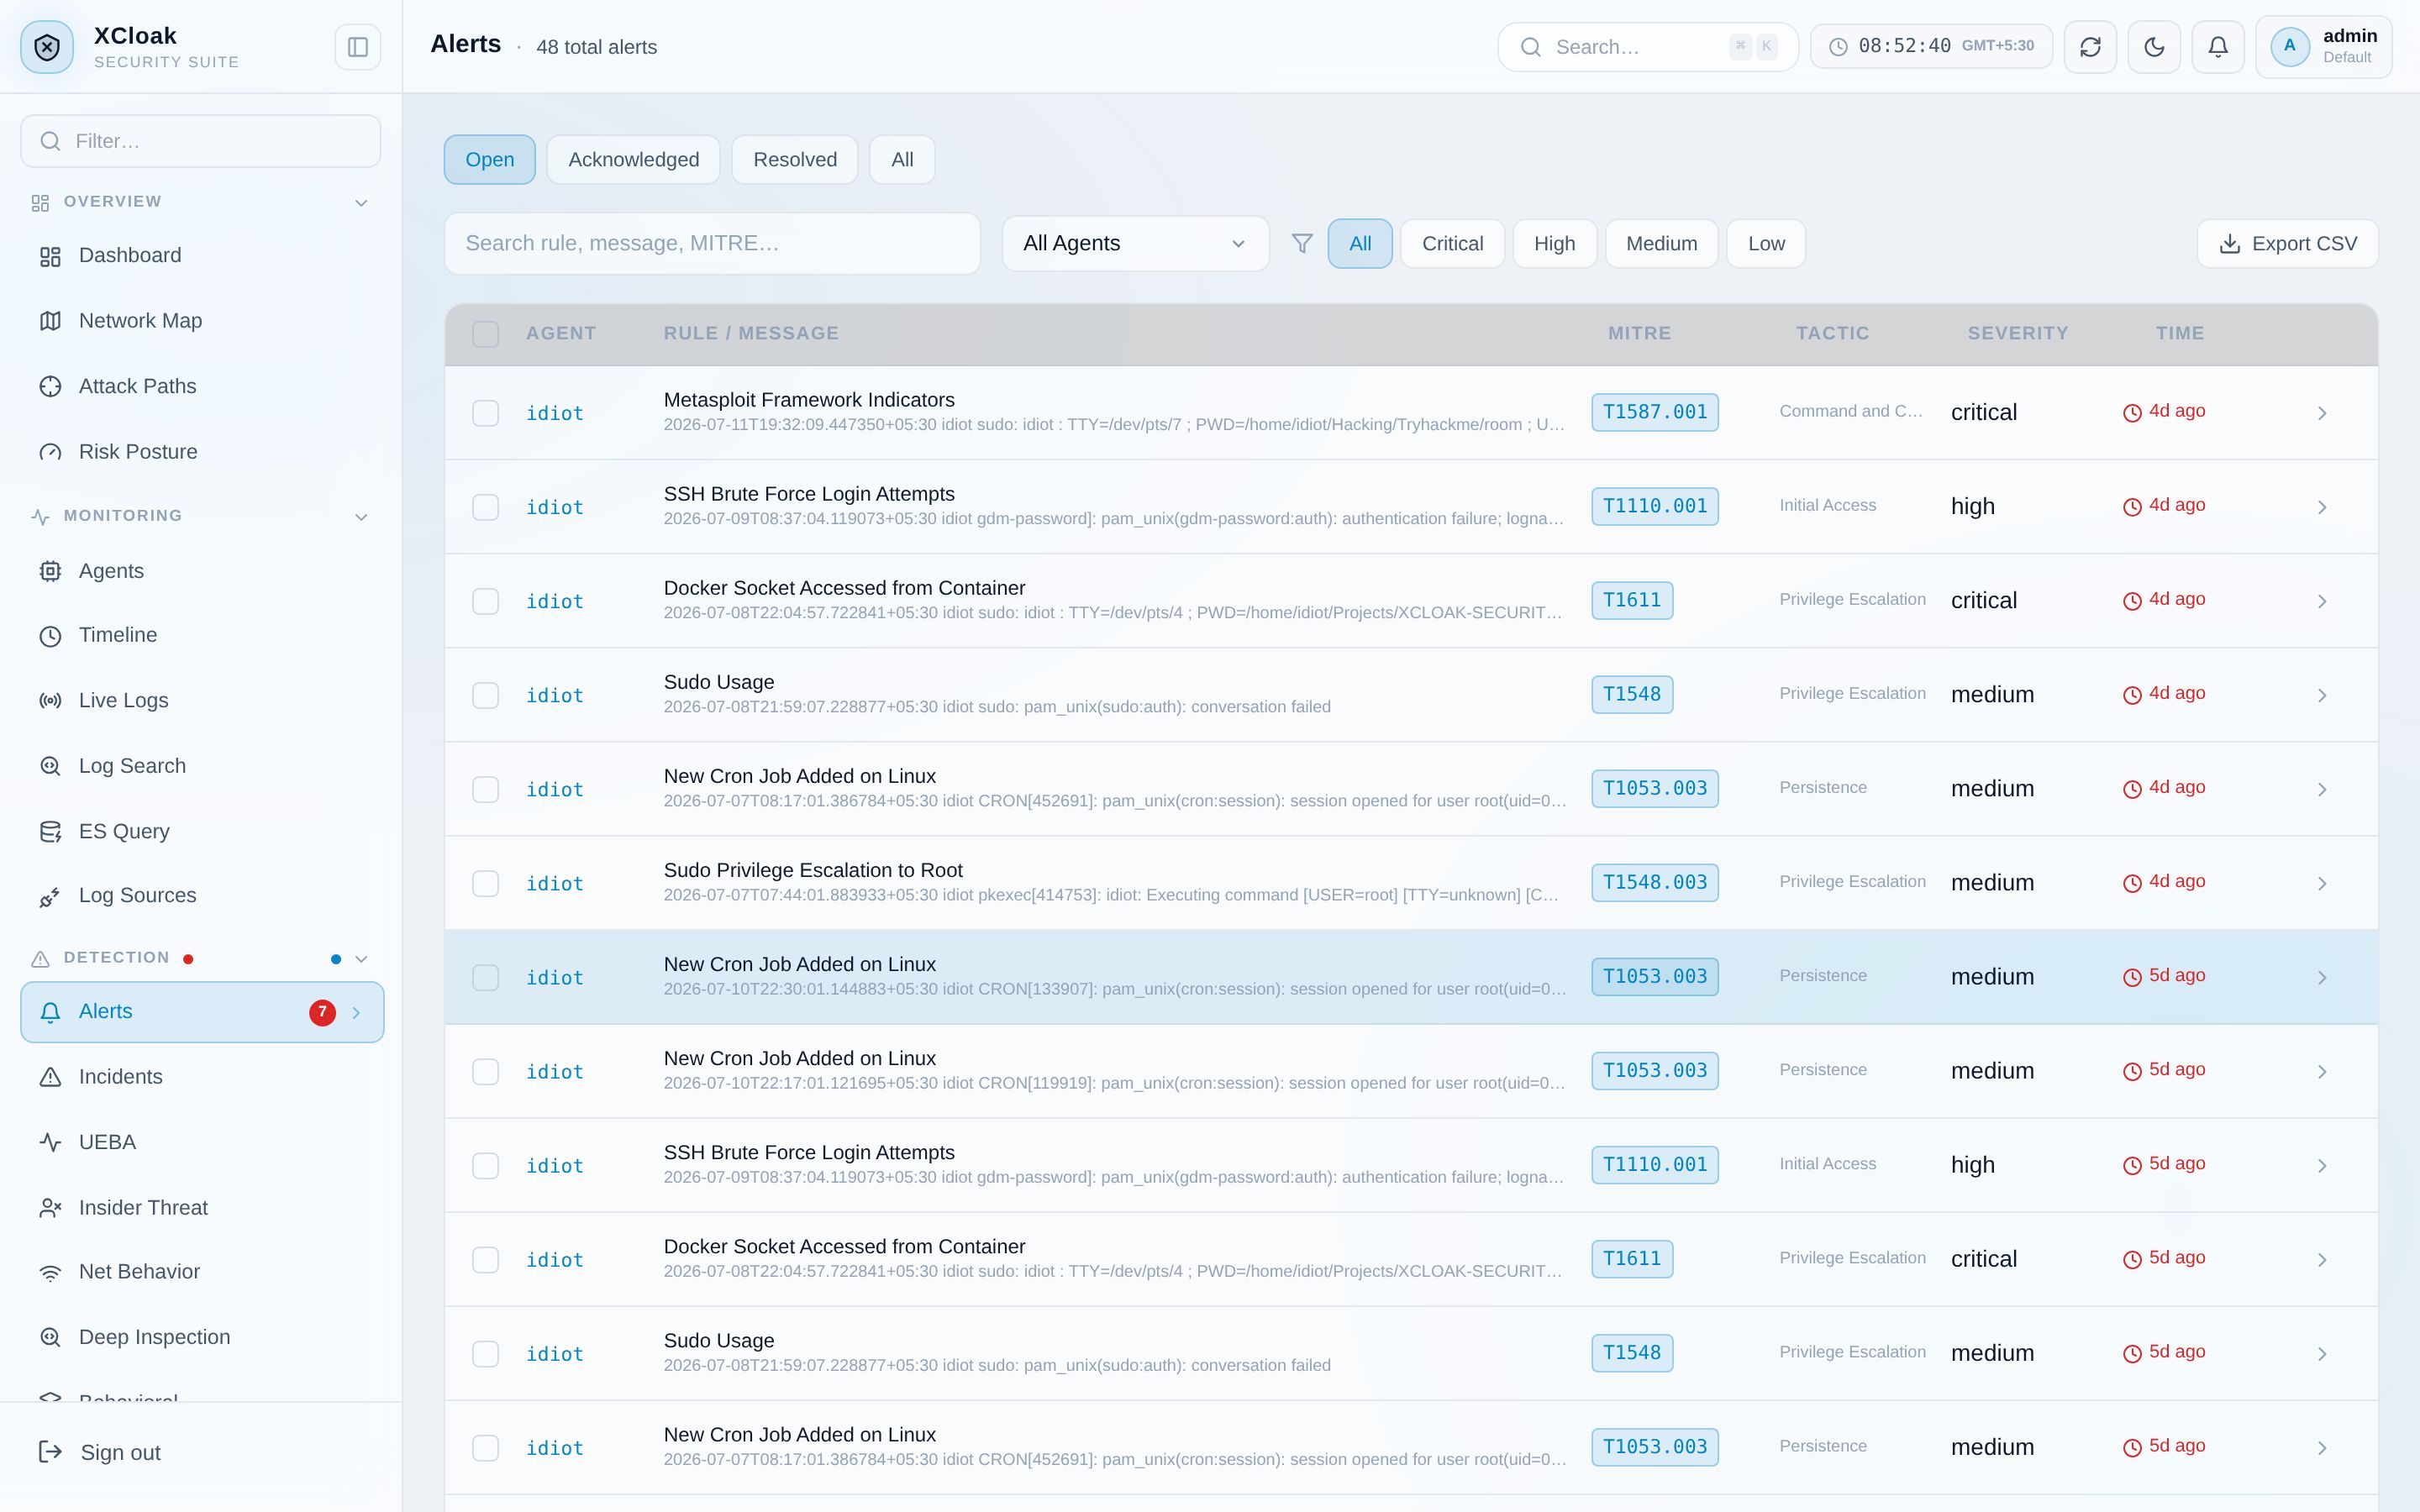Open Log Sources page

click(200, 896)
